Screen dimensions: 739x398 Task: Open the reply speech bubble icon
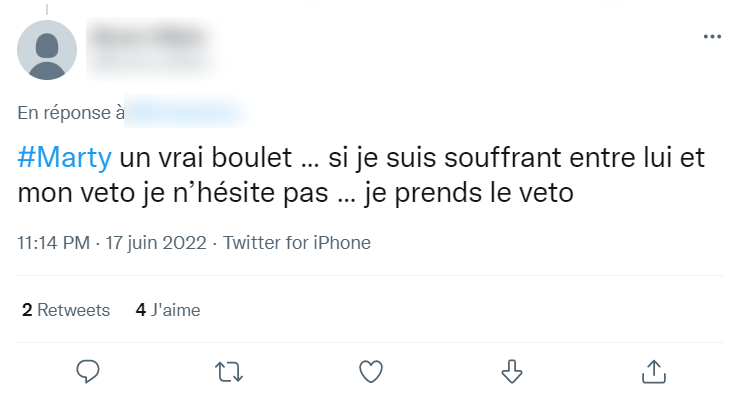tap(88, 372)
